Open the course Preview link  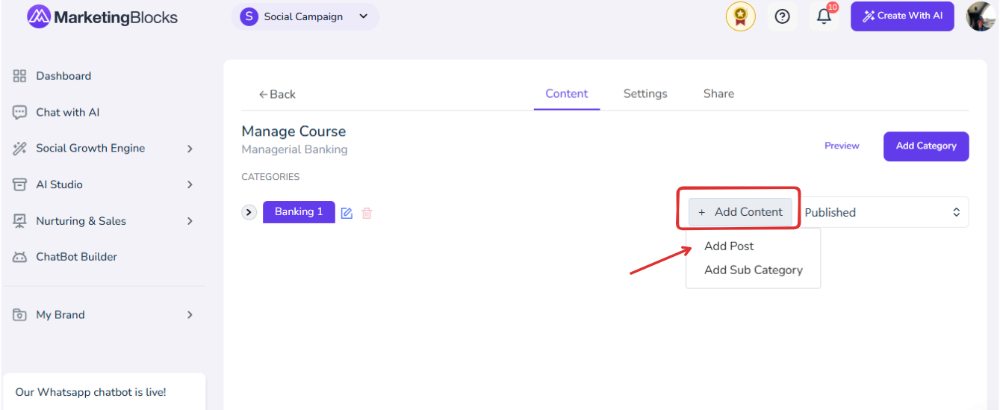coord(842,146)
